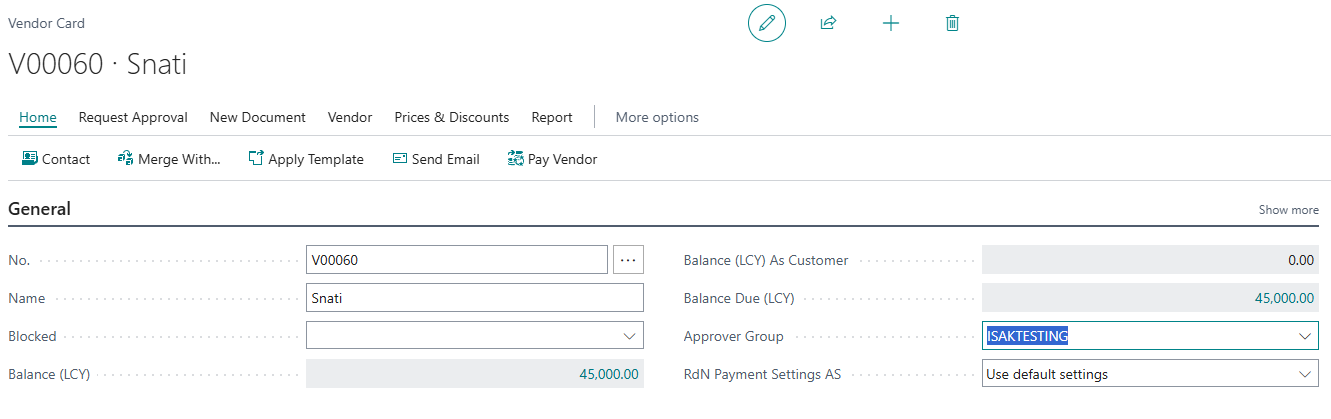This screenshot has height=419, width=1331.
Task: Delete vendor using trash can icon
Action: pos(952,23)
